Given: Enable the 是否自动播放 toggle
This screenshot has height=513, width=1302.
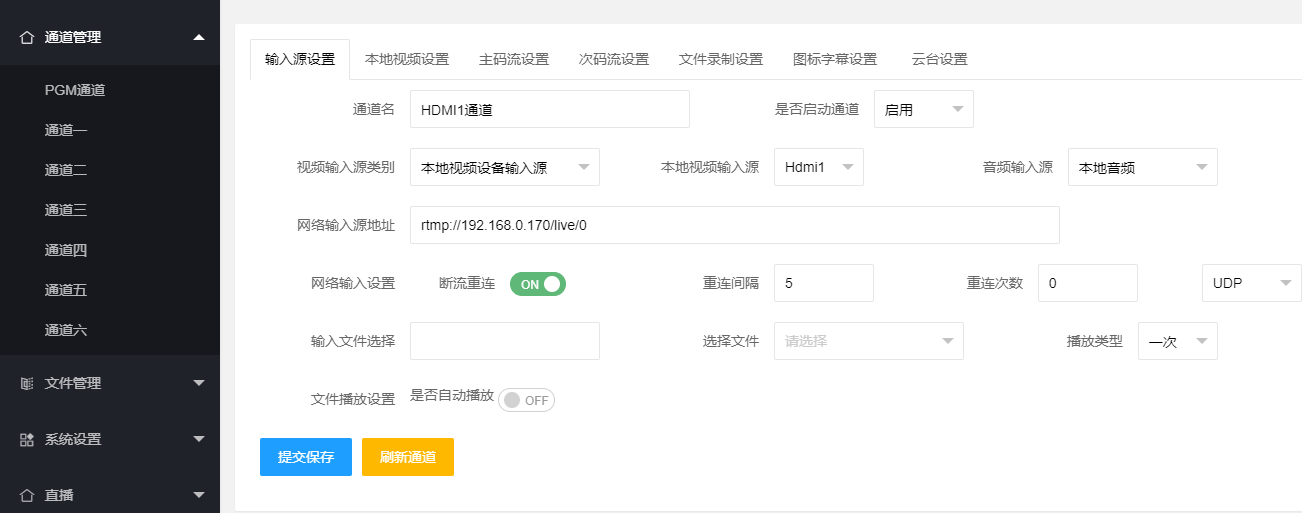Looking at the screenshot, I should [526, 400].
